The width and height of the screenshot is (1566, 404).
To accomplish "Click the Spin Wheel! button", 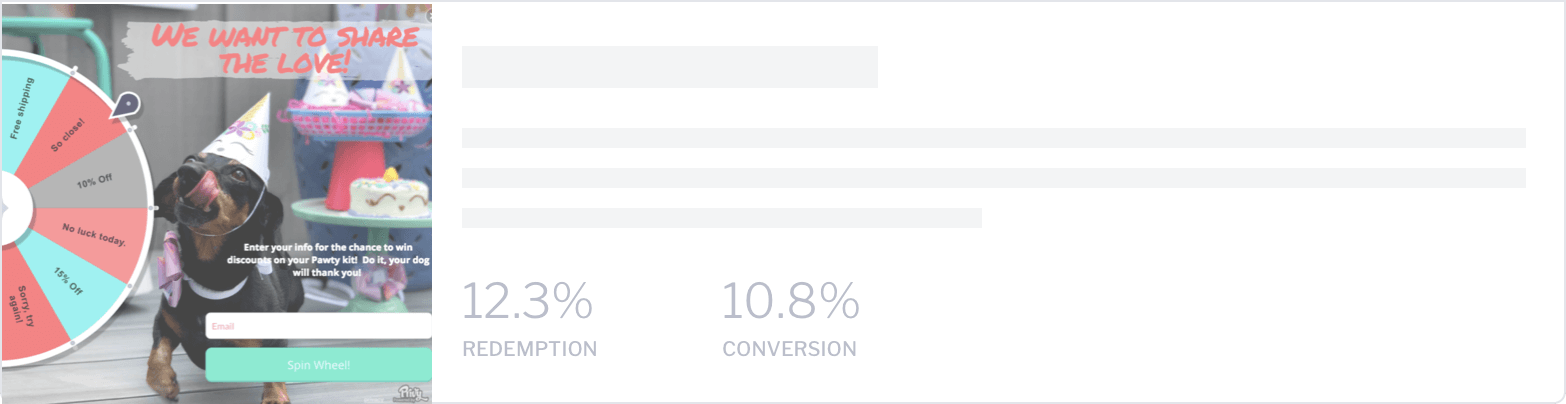I will (x=318, y=365).
